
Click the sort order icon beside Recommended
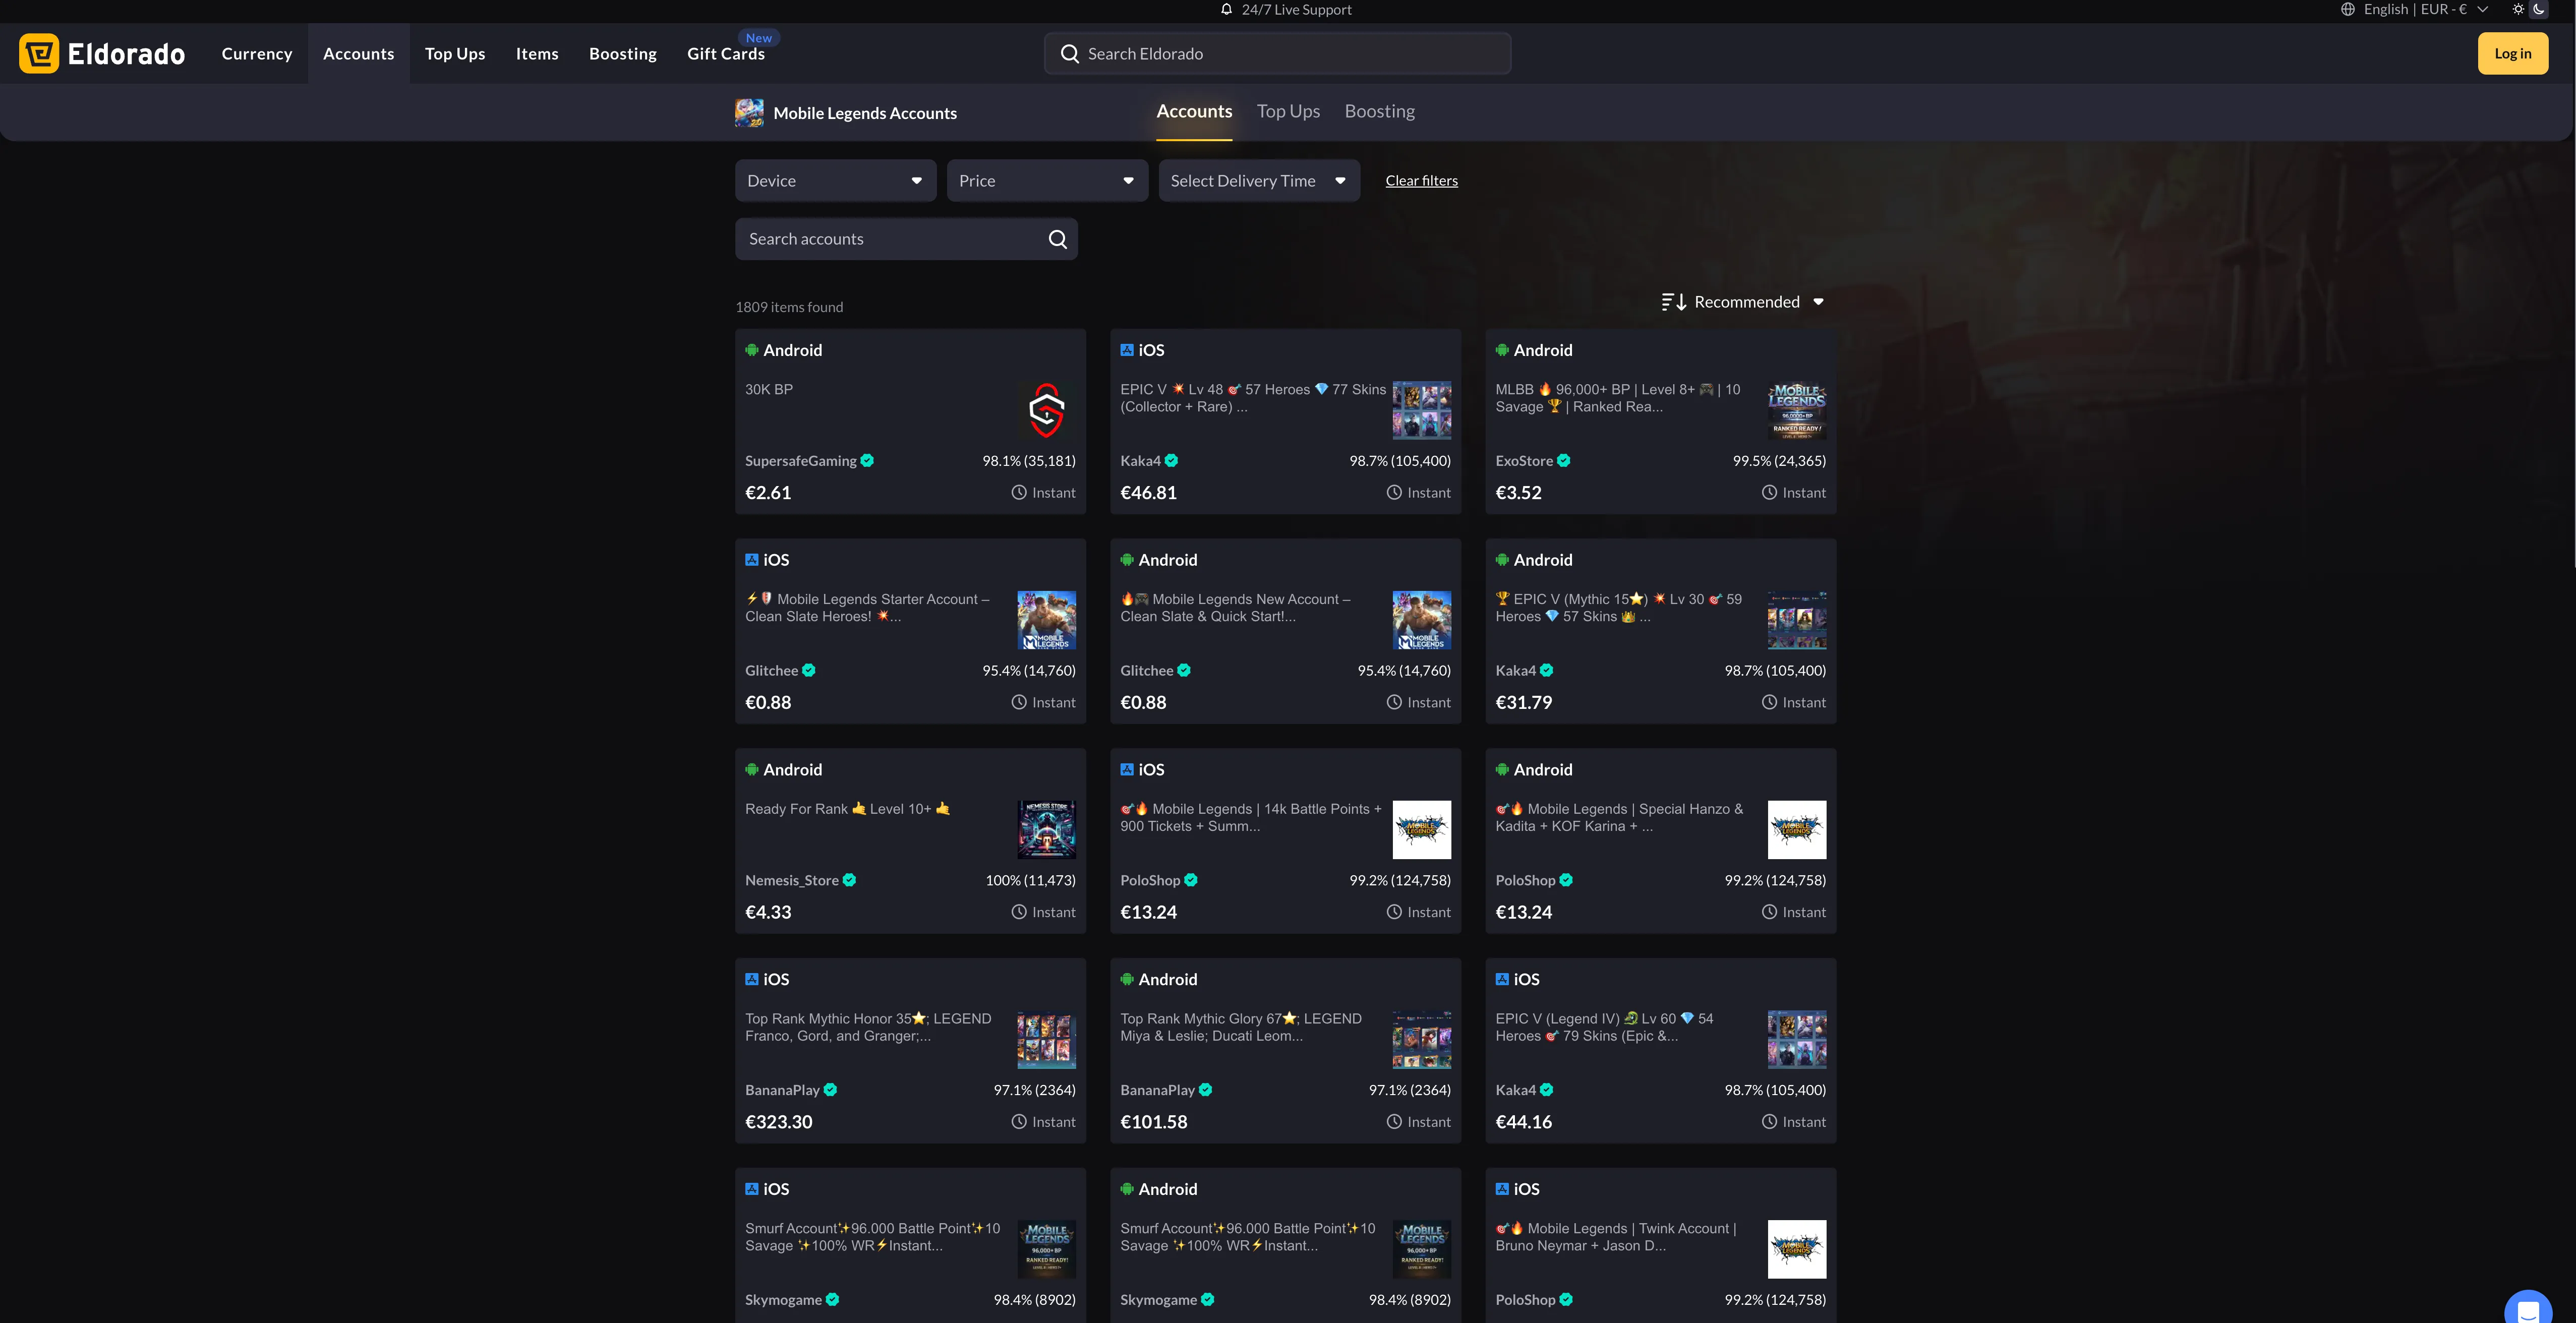pos(1674,302)
